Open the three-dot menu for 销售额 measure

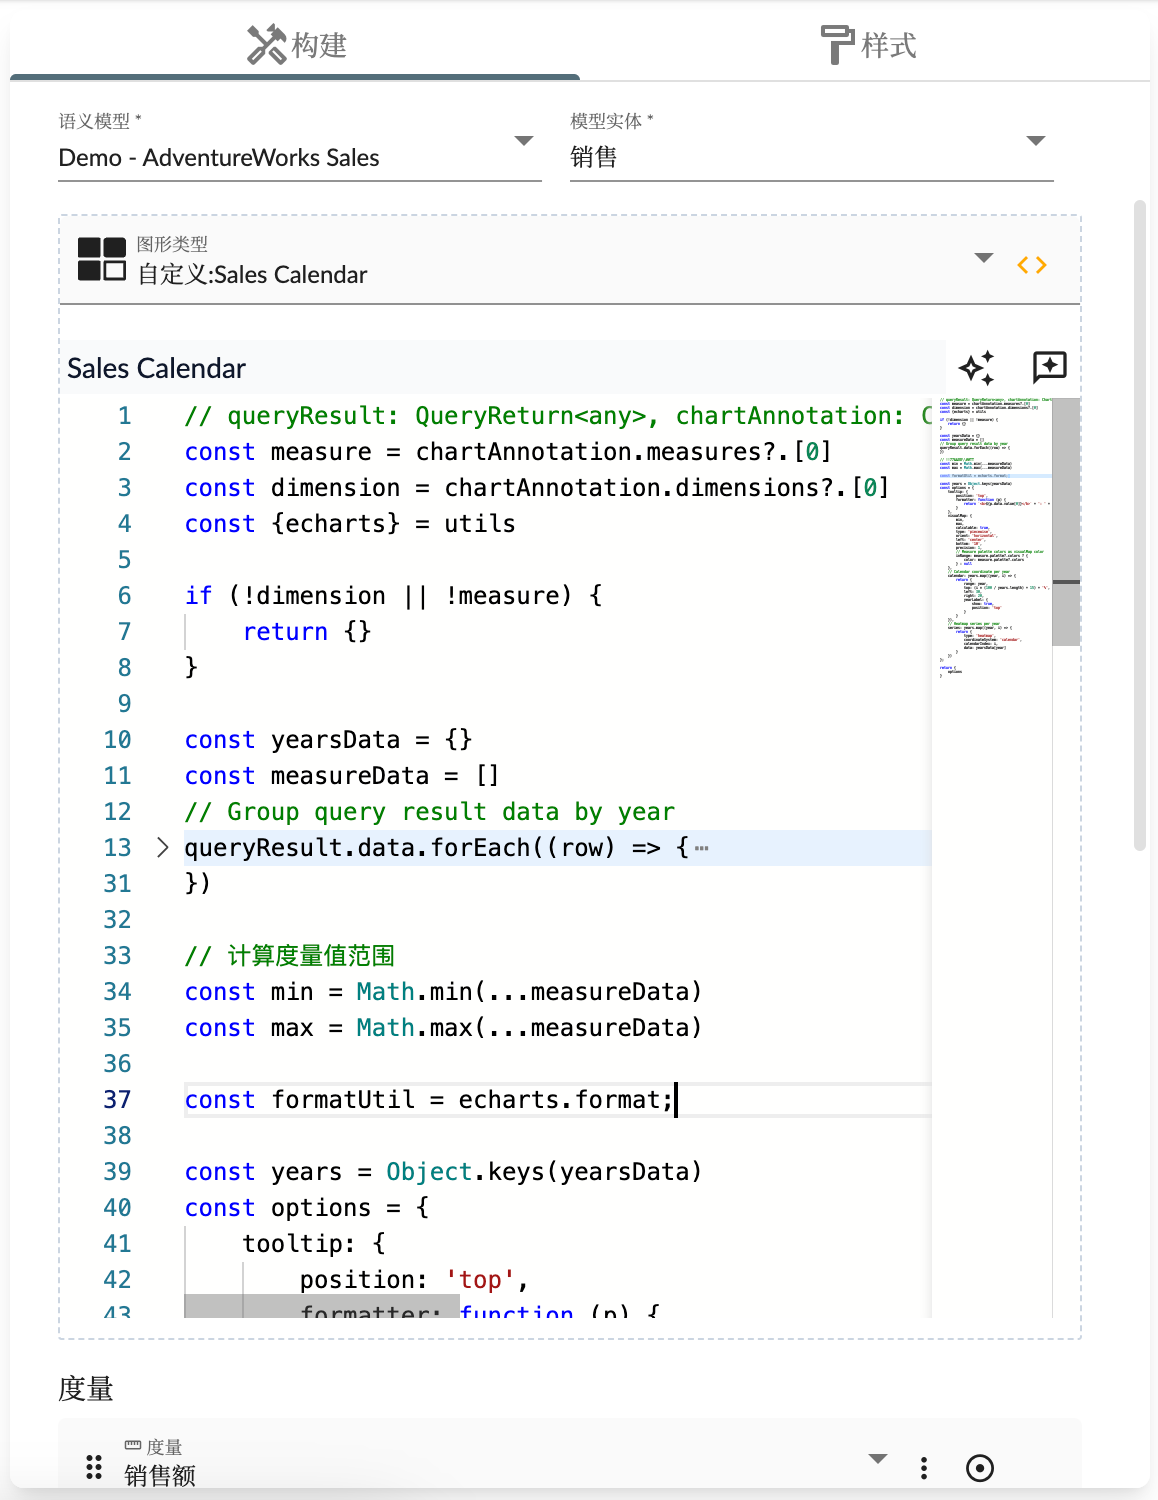tap(923, 1467)
